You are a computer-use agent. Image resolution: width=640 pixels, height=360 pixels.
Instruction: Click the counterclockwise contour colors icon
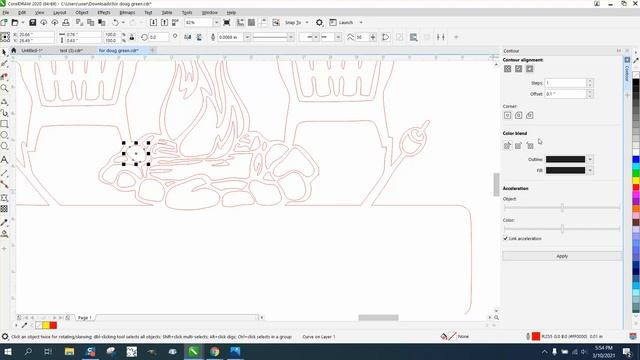tap(529, 145)
